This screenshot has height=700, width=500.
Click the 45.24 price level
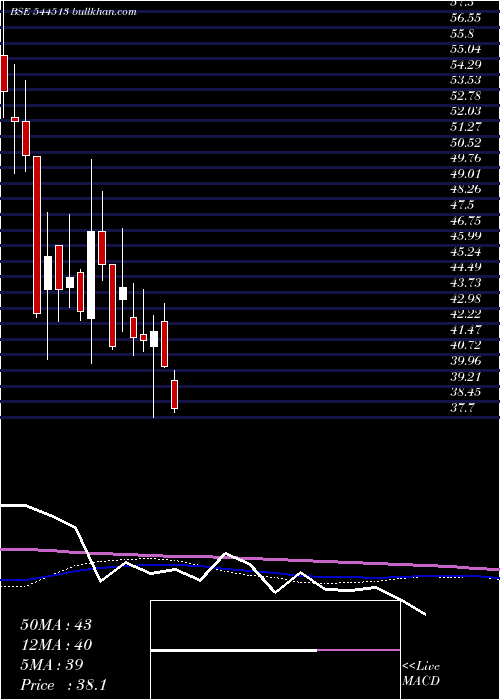click(466, 252)
